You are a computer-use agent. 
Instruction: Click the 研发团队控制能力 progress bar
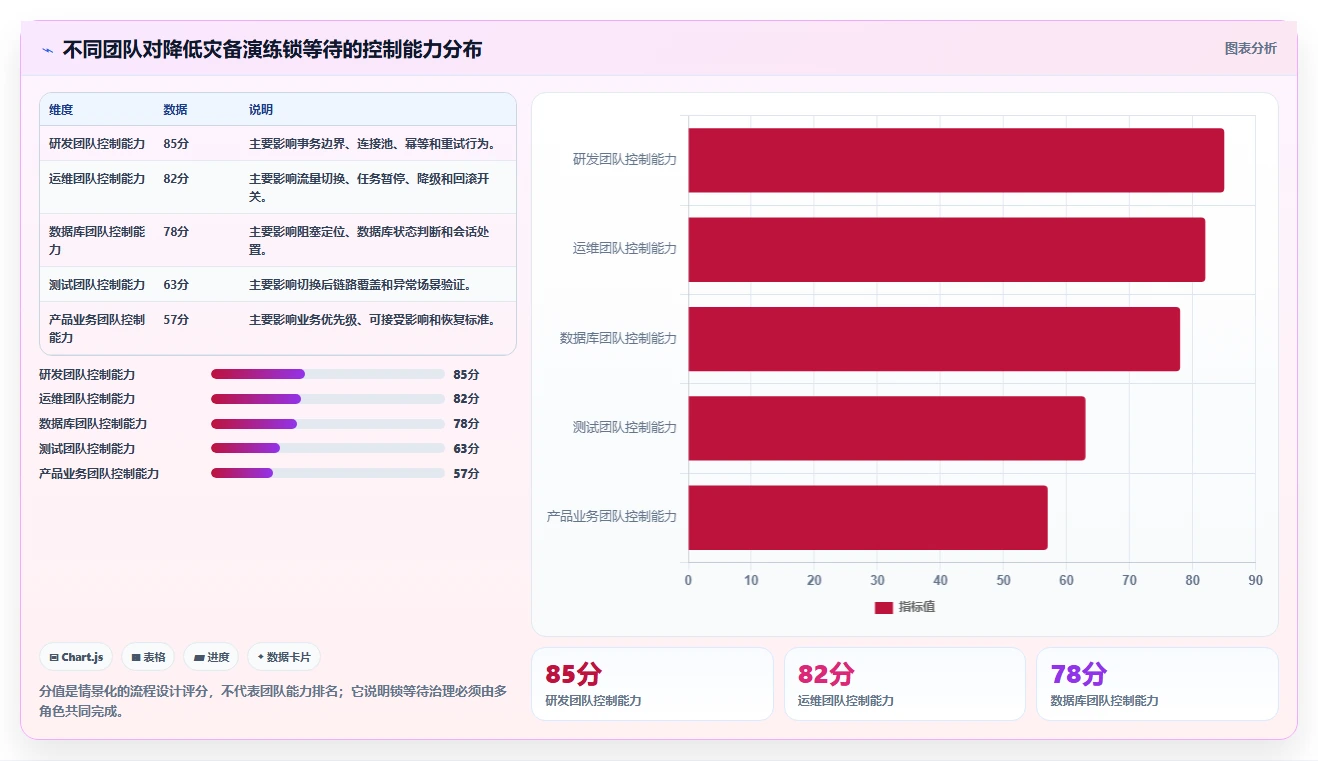coord(328,374)
